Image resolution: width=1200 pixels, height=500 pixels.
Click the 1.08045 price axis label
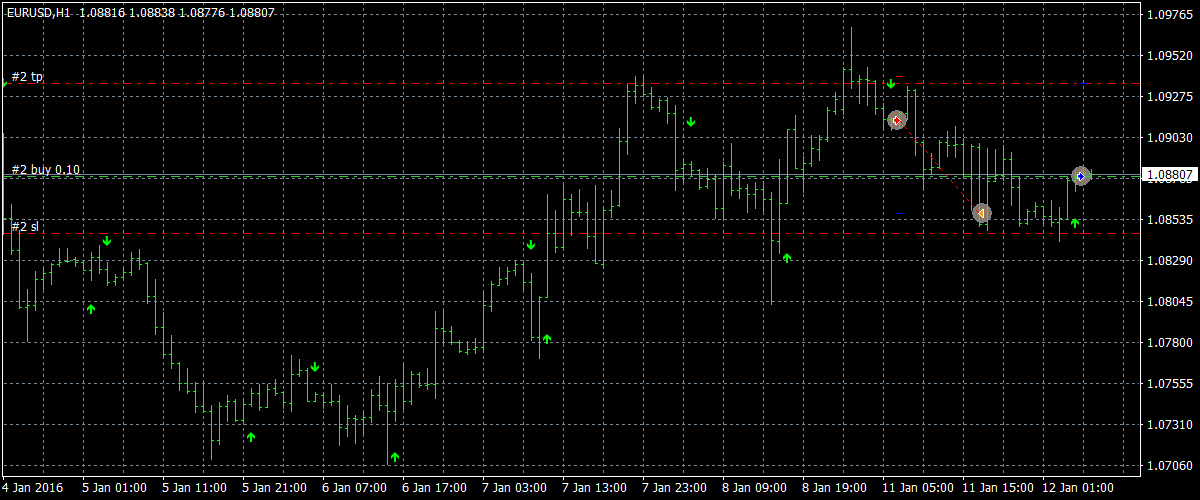click(1171, 301)
